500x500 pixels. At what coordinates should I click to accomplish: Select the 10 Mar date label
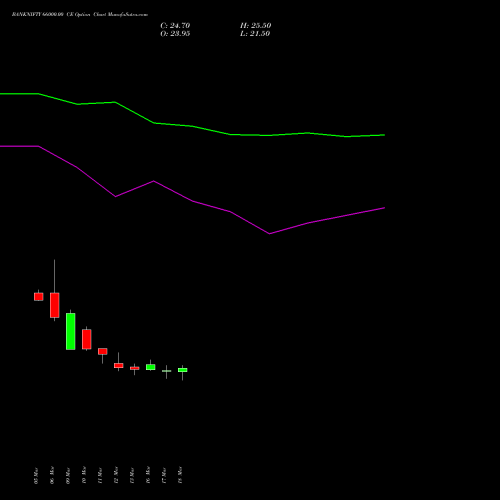point(84,476)
